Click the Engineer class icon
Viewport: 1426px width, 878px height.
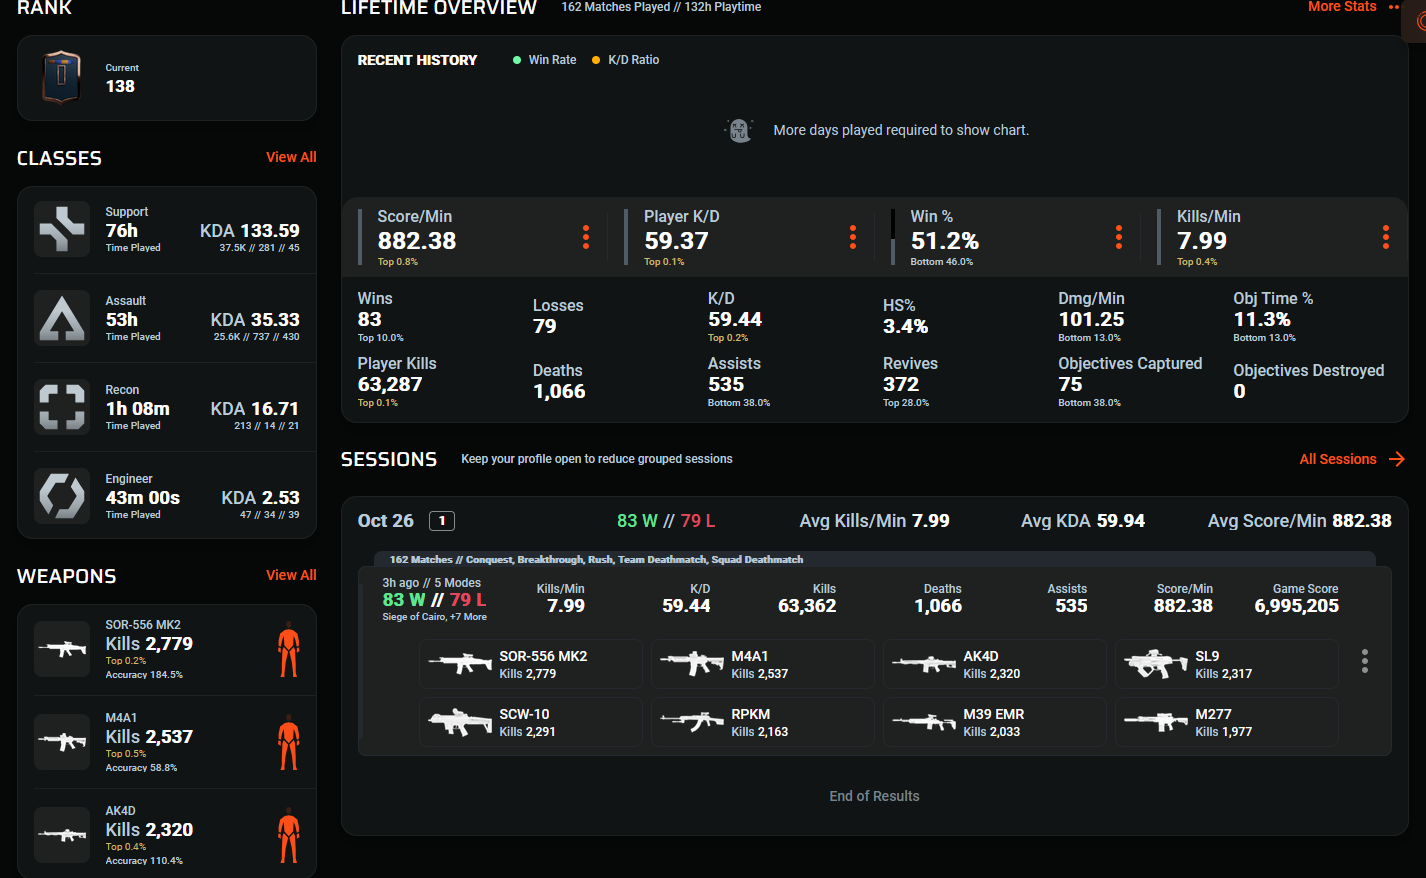(62, 496)
